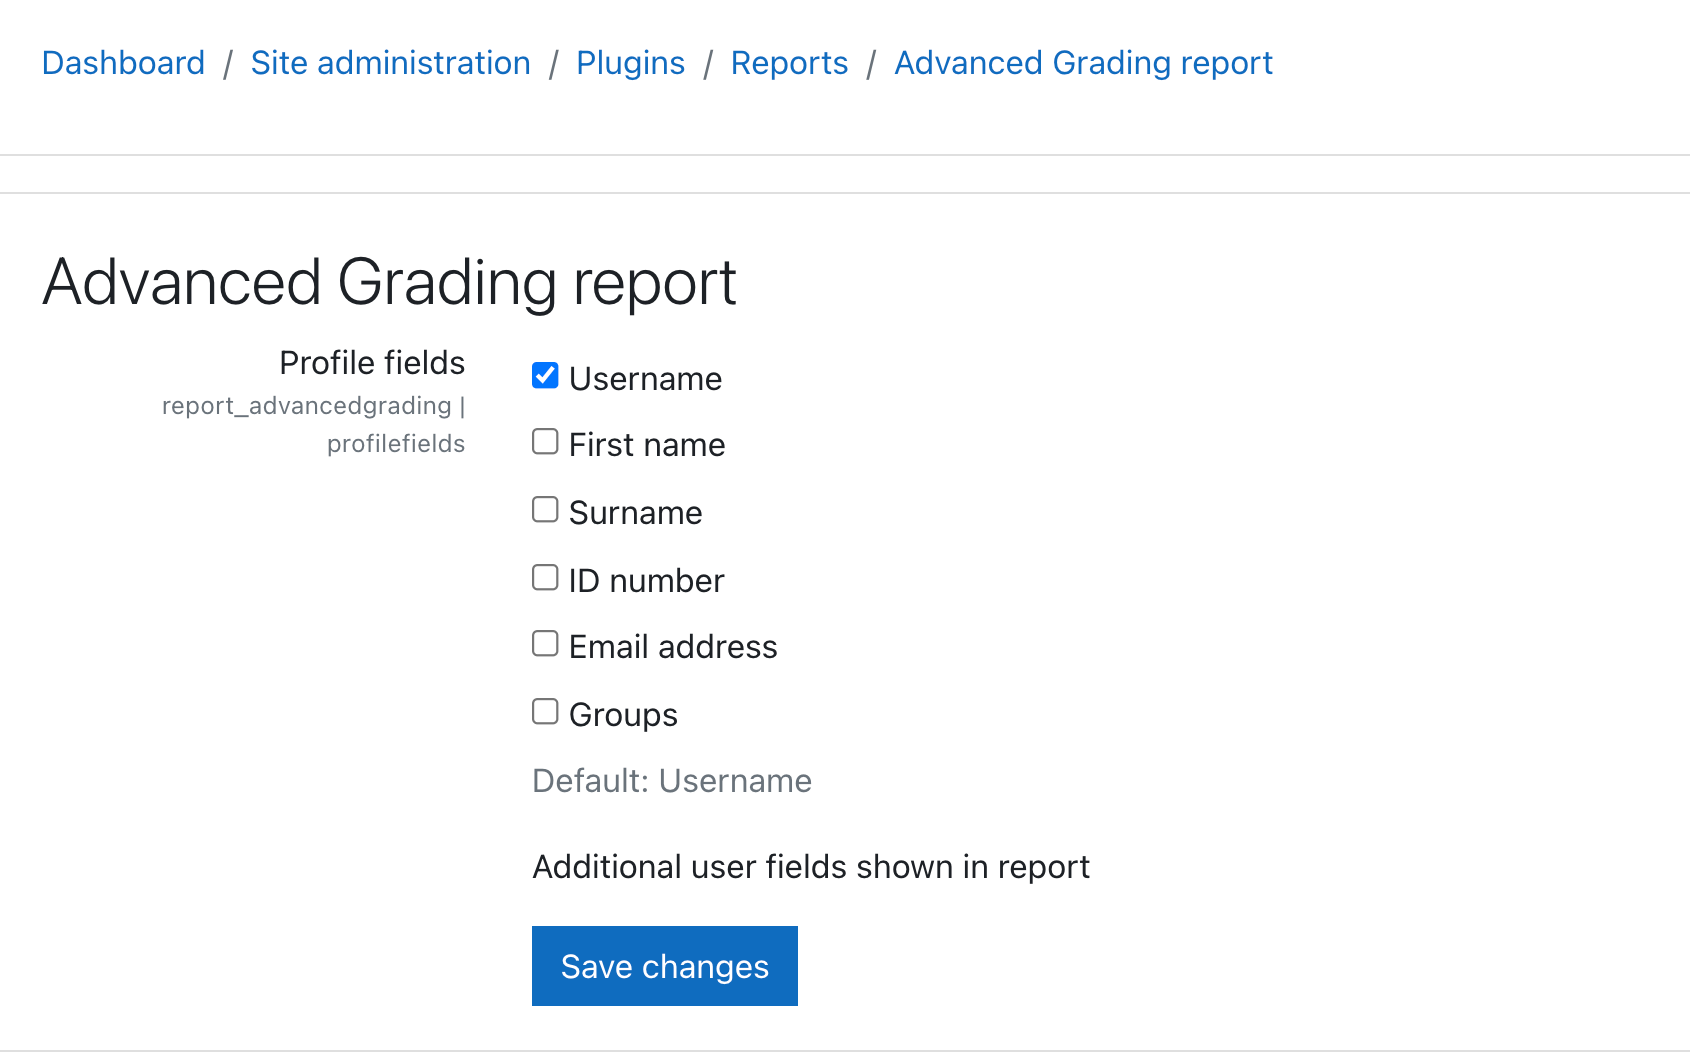
Task: Click the 'Email address' label text
Action: (x=673, y=647)
